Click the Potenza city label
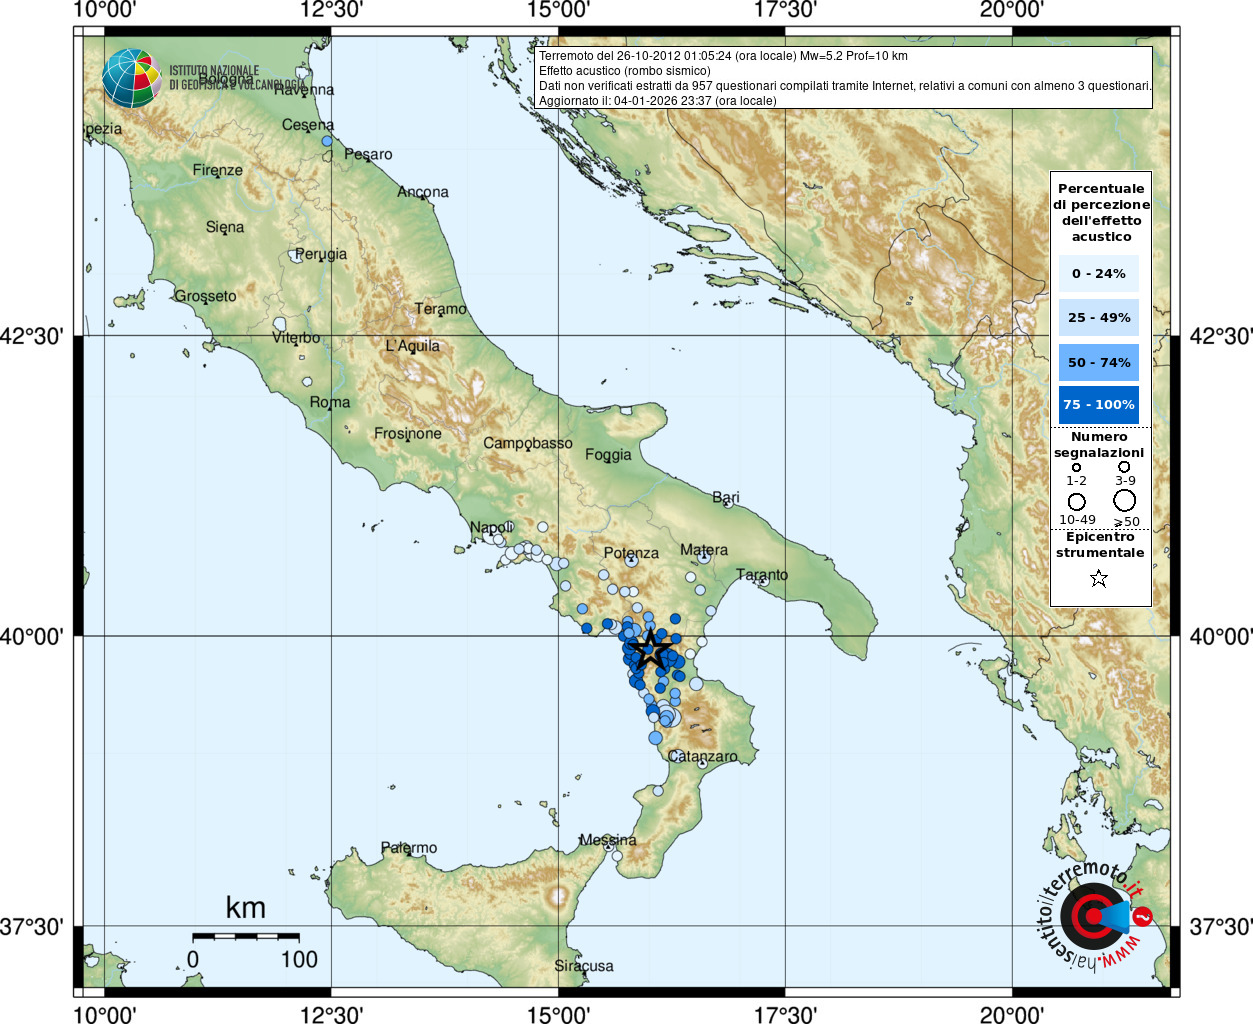The width and height of the screenshot is (1253, 1024). point(631,552)
